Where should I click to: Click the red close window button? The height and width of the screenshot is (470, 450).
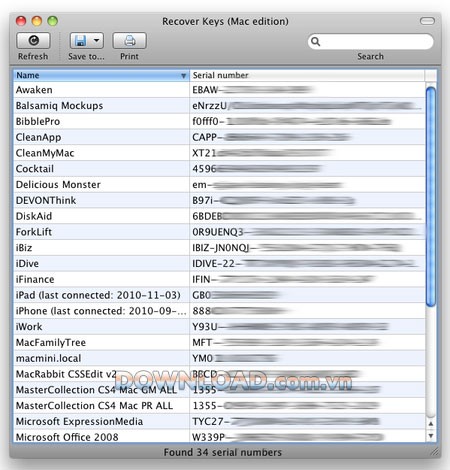point(21,21)
